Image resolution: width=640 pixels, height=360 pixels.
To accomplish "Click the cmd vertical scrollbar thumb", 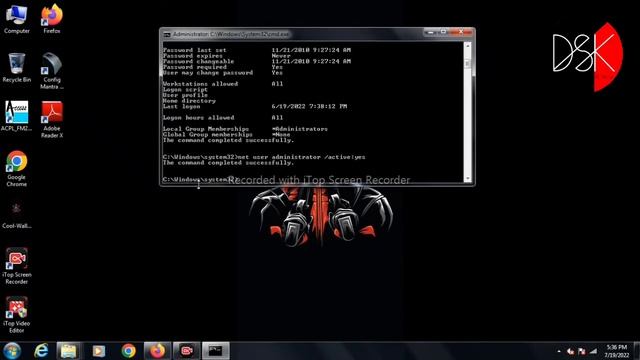I will point(467,64).
